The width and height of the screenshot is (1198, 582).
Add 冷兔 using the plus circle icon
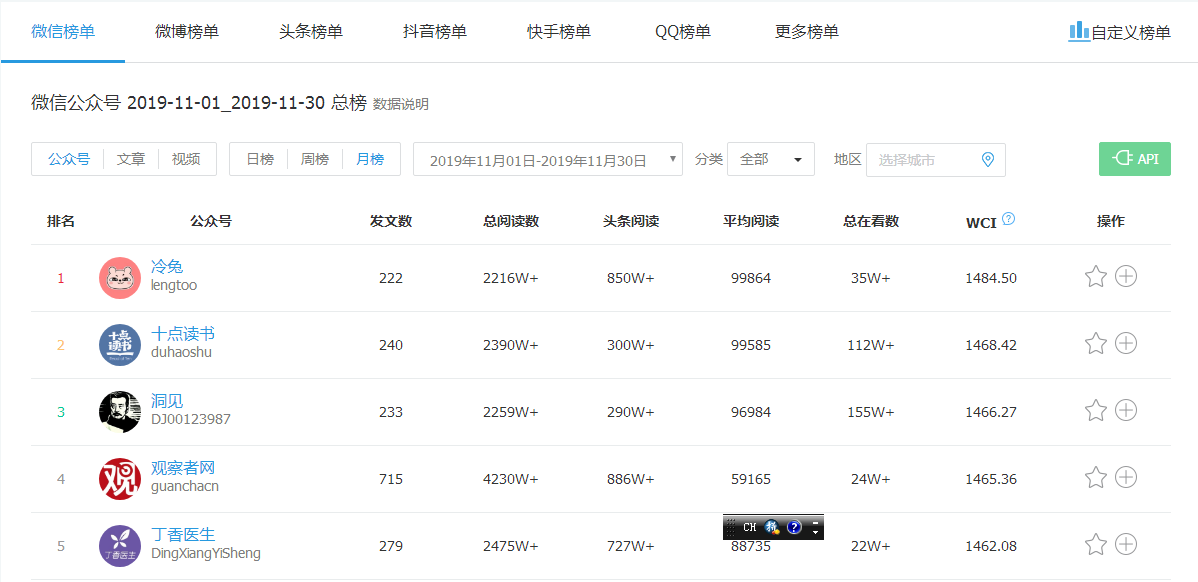1126,276
